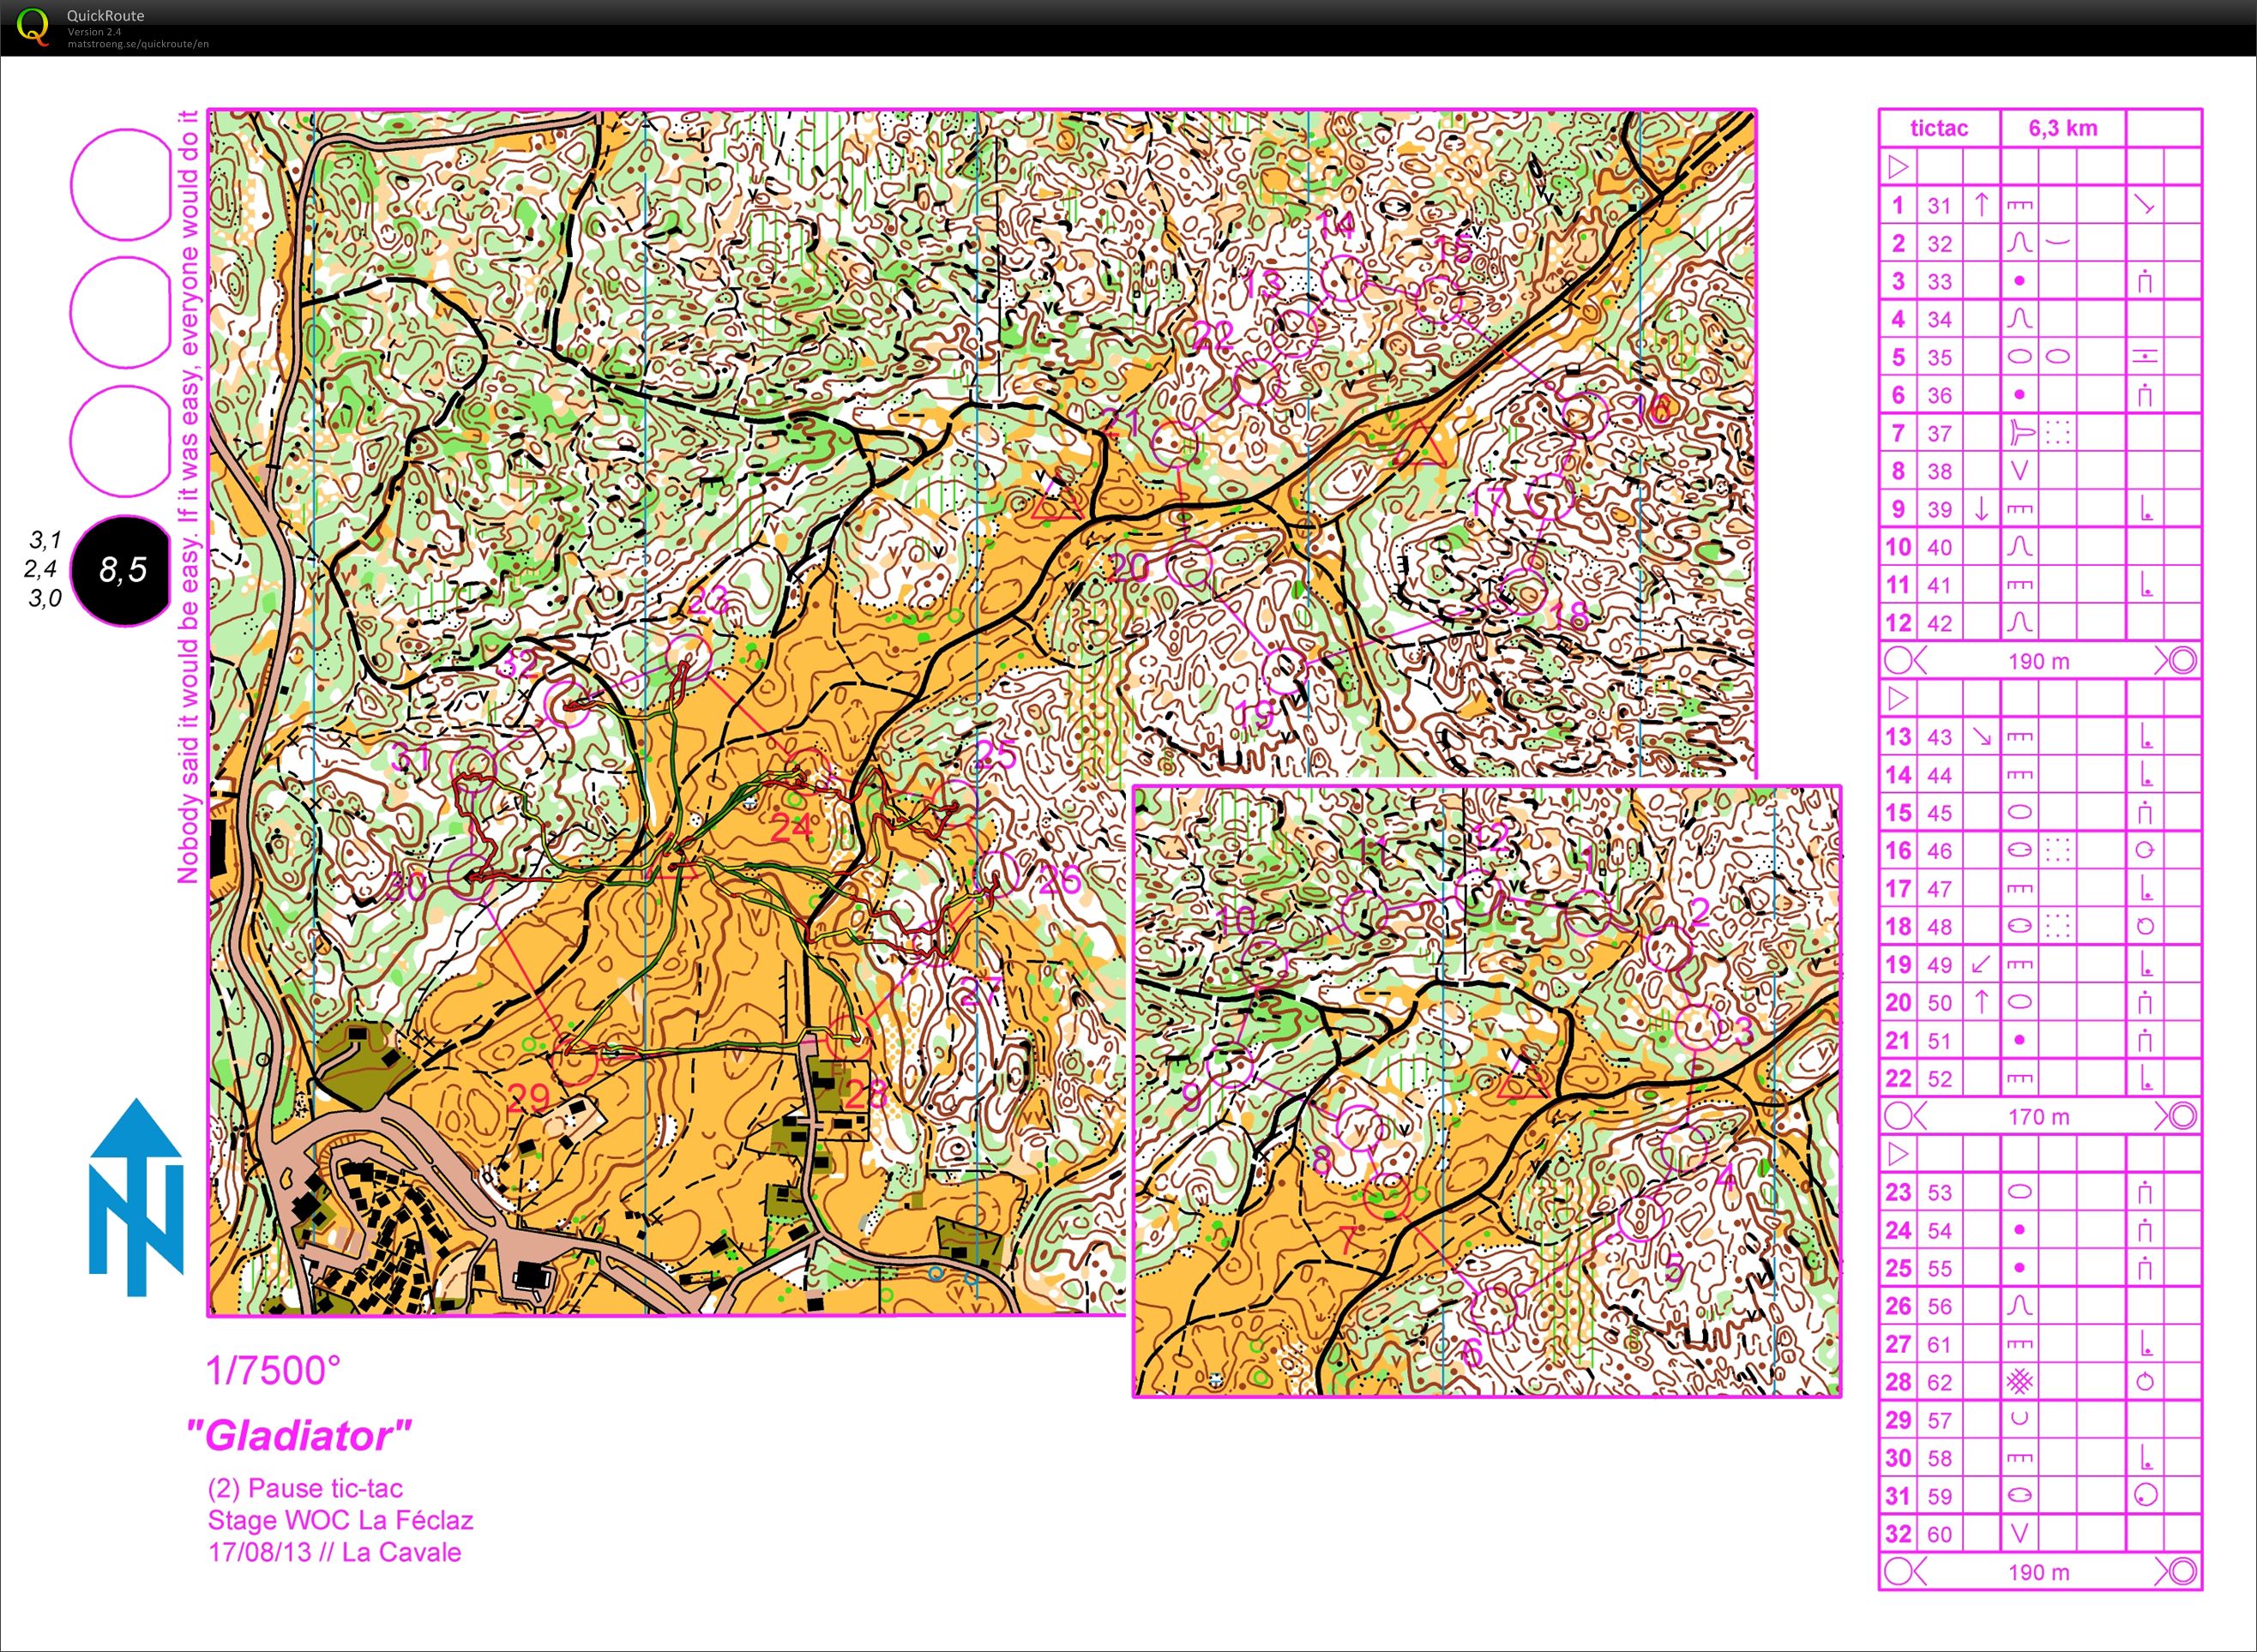Click the V pit symbol in control 32 row
Image resolution: width=2257 pixels, height=1652 pixels.
[x=2019, y=1534]
